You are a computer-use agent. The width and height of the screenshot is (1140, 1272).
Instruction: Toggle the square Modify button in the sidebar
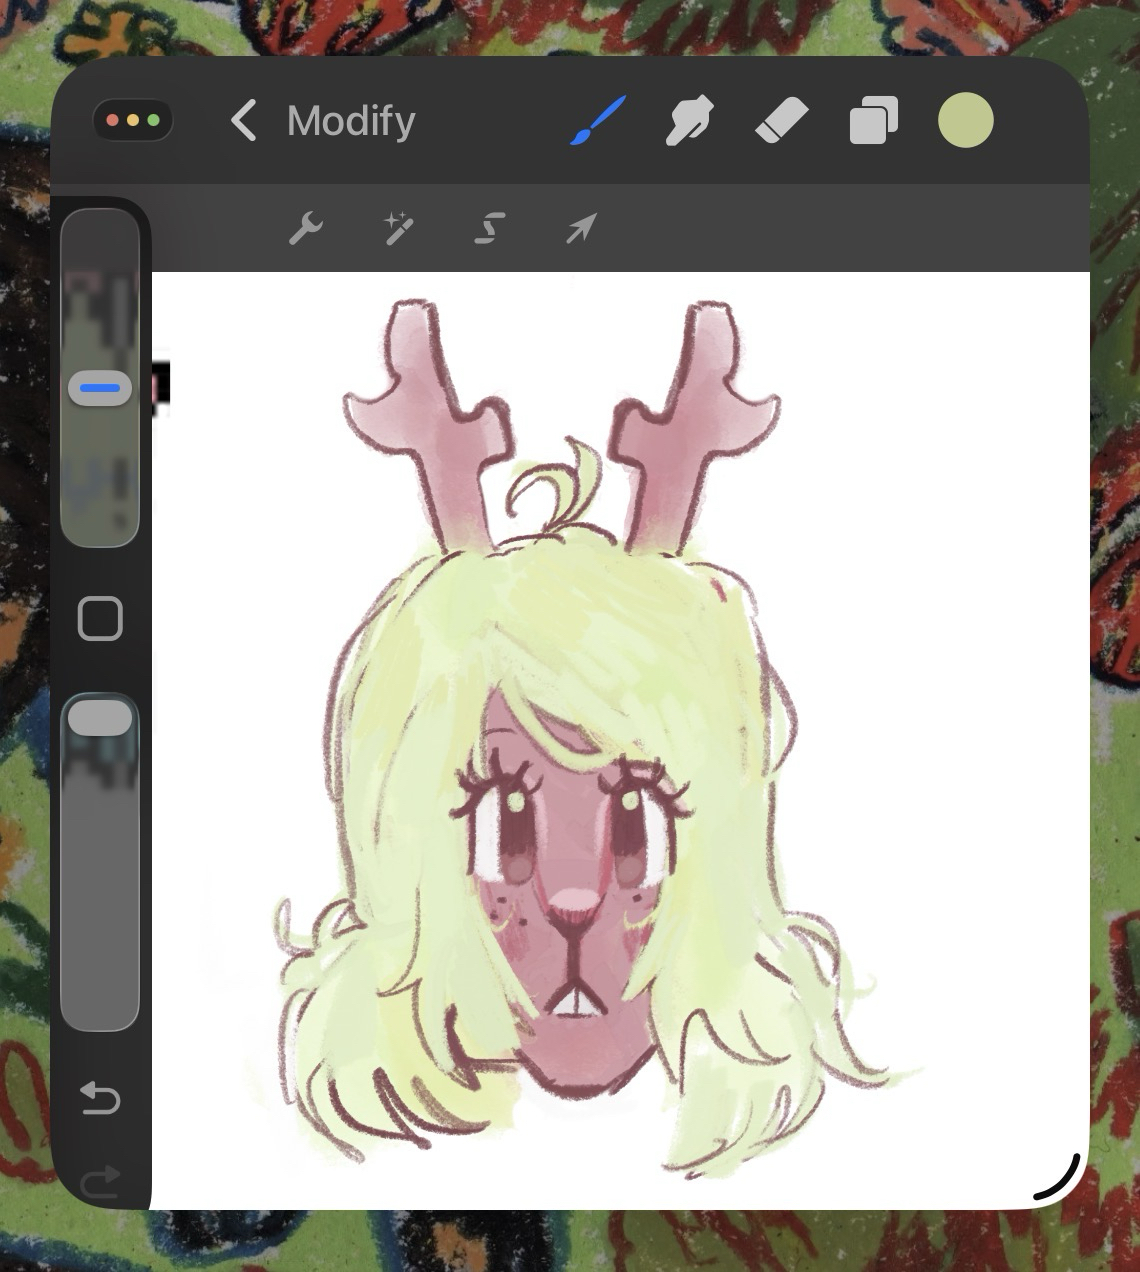tap(100, 619)
